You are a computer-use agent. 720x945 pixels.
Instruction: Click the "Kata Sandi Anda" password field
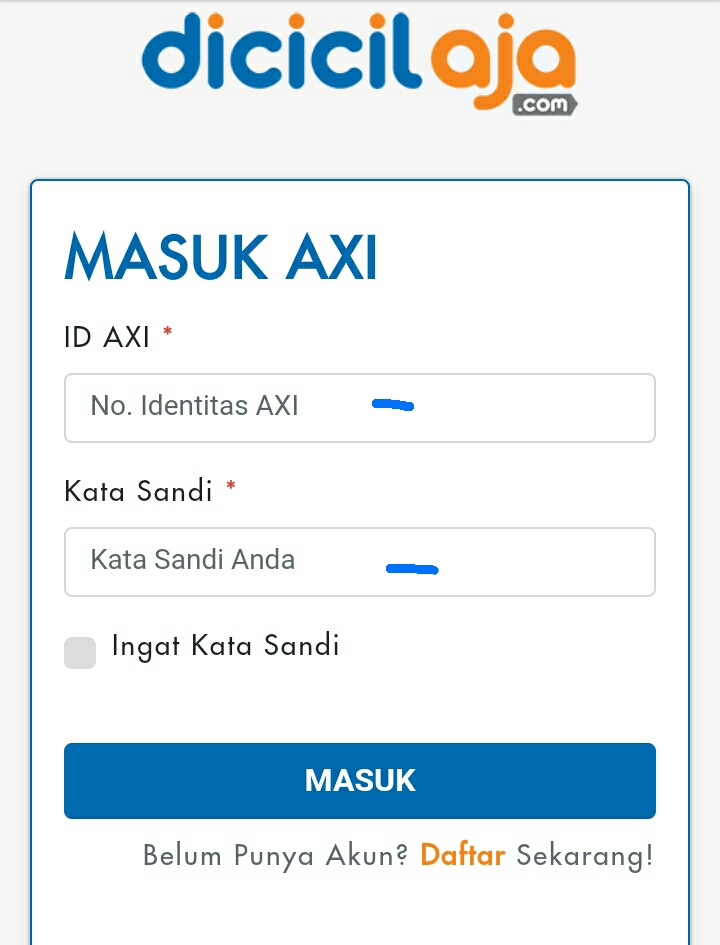tap(360, 561)
